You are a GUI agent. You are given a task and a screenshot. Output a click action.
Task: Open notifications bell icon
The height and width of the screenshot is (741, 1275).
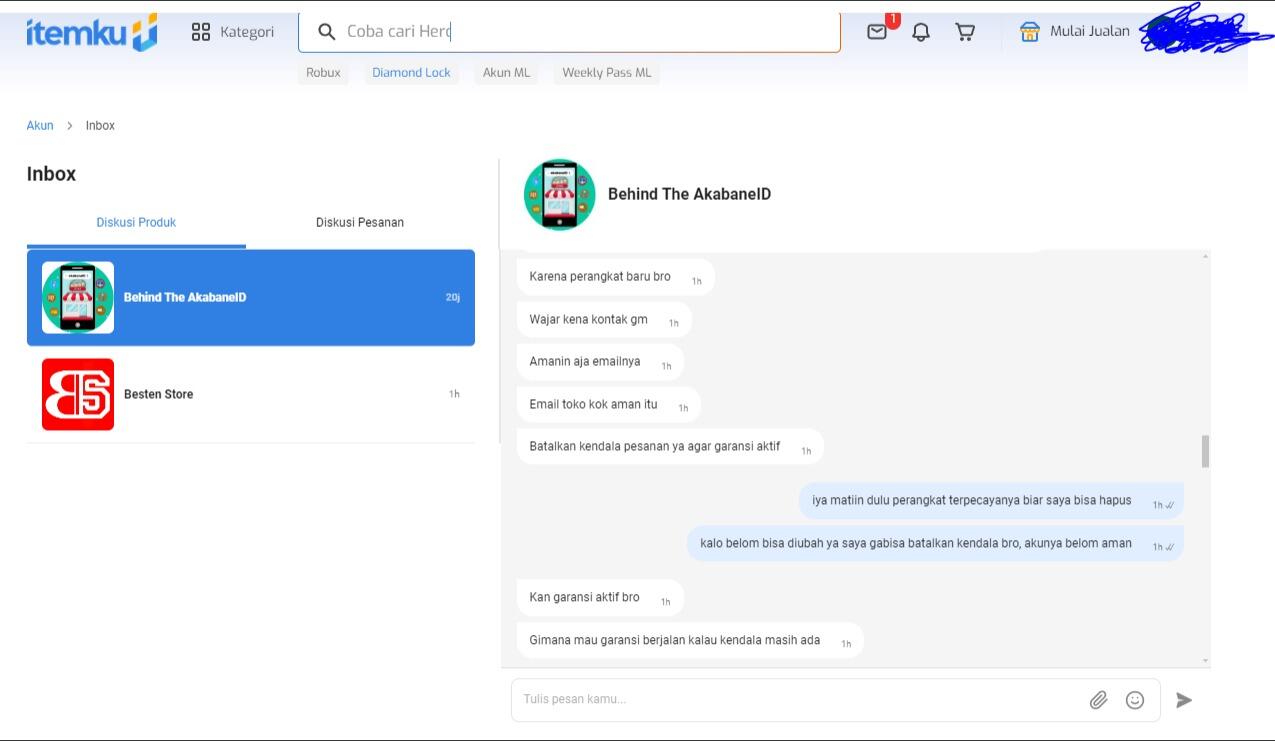(x=921, y=32)
